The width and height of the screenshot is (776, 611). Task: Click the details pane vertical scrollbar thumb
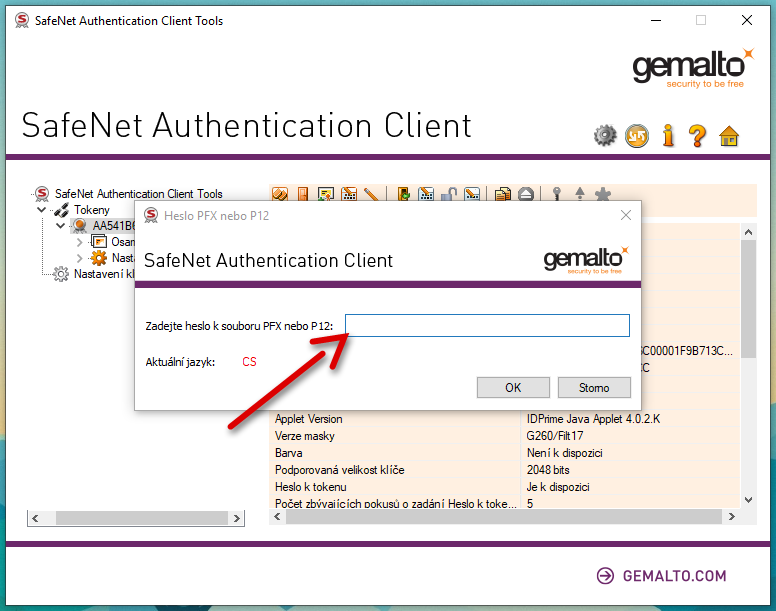[x=748, y=299]
